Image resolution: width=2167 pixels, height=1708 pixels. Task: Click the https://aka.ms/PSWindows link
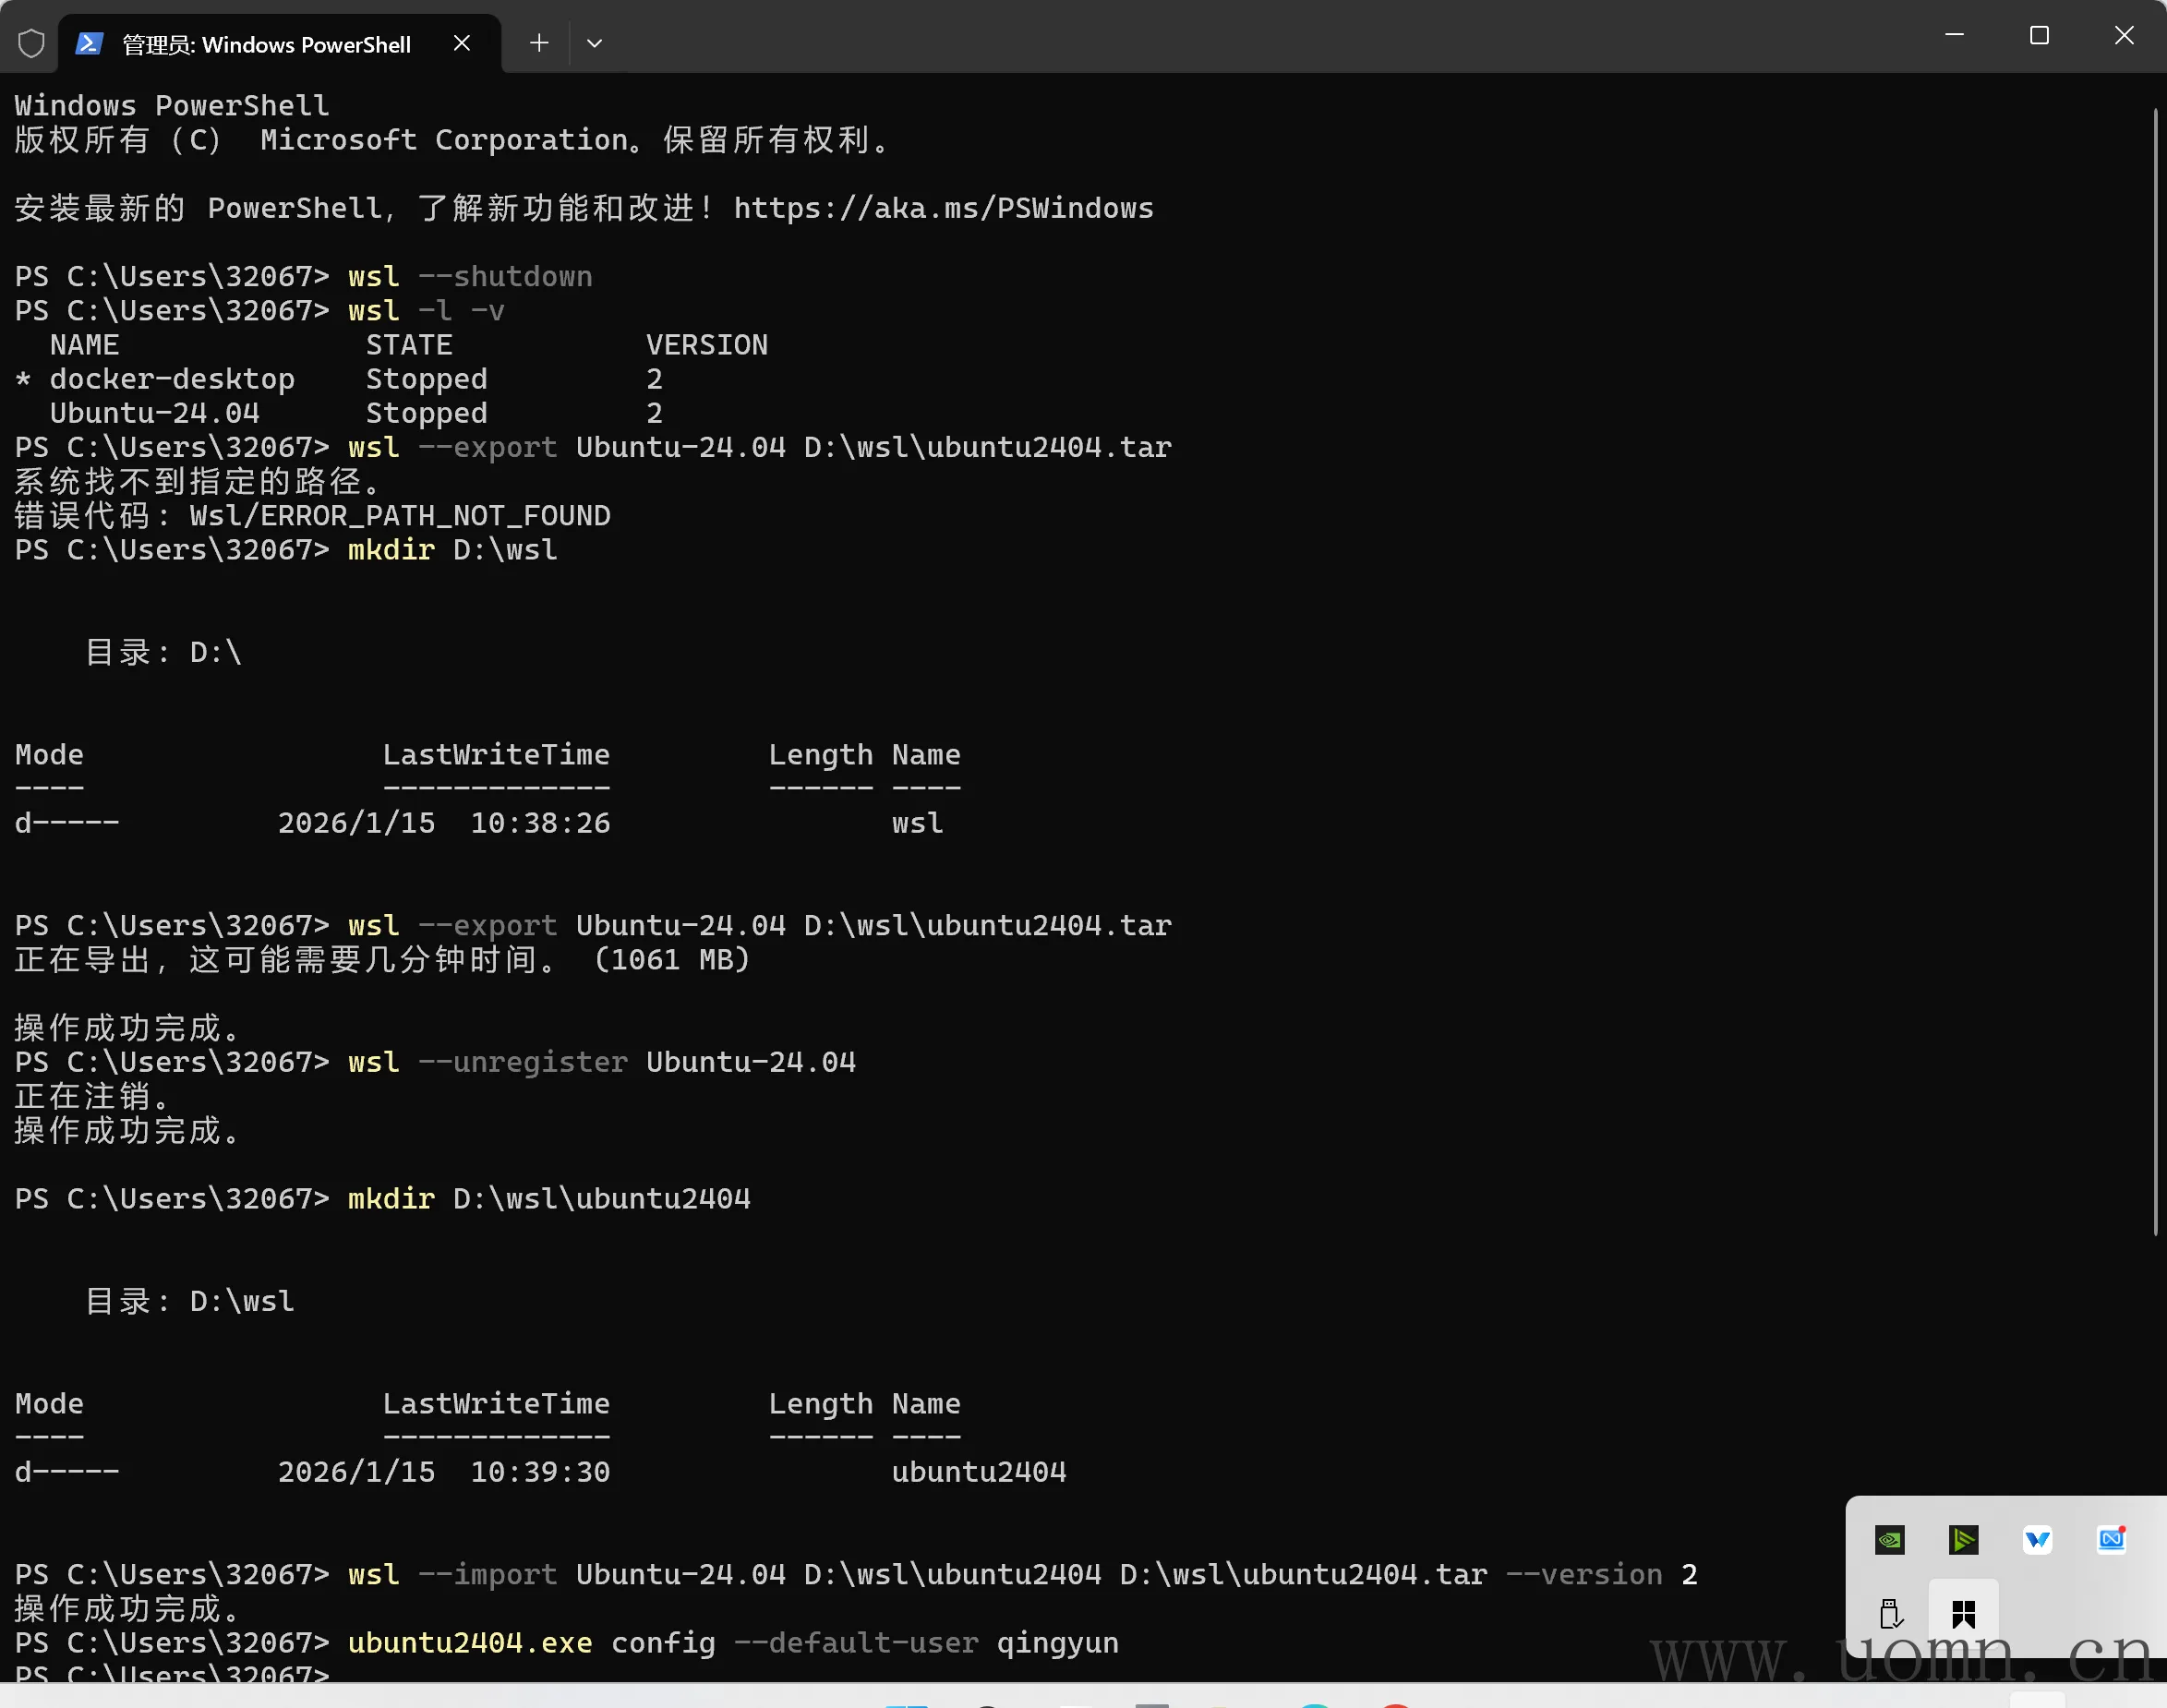coord(943,208)
